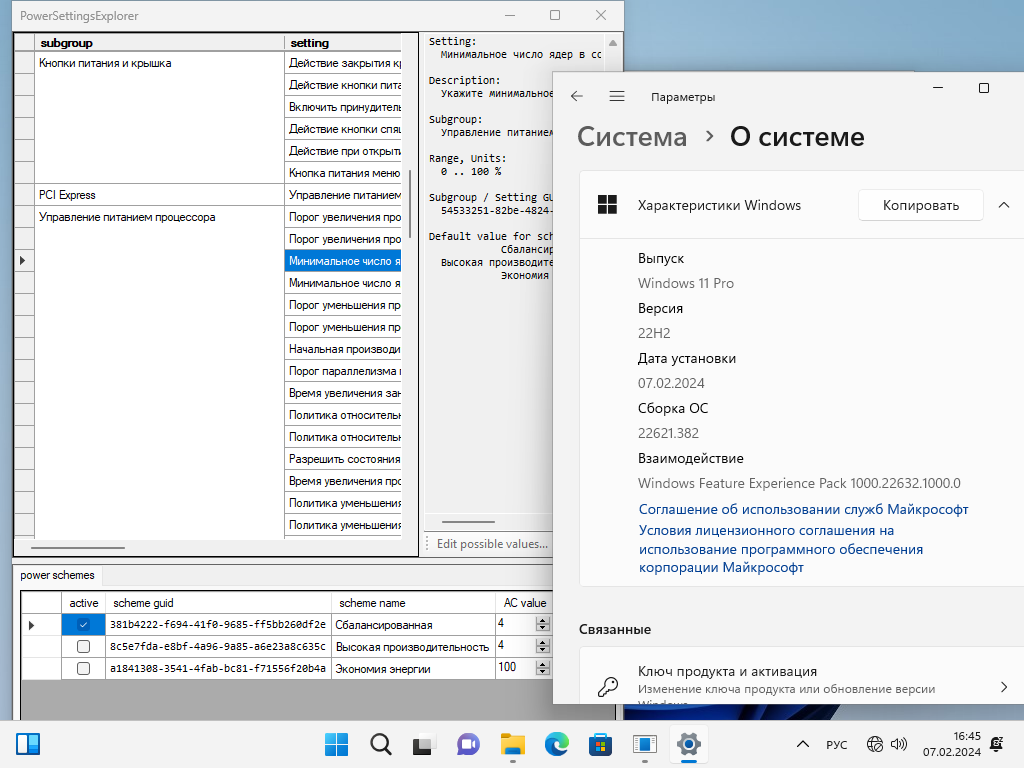Open Соглашение об использовании служб Майкрософт
1024x768 pixels.
coord(803,509)
